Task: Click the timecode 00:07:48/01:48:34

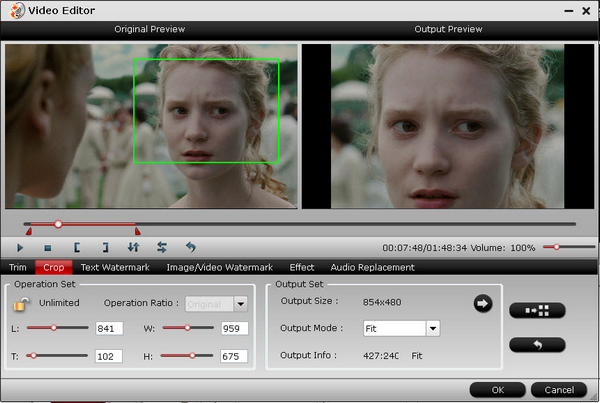Action: click(424, 248)
